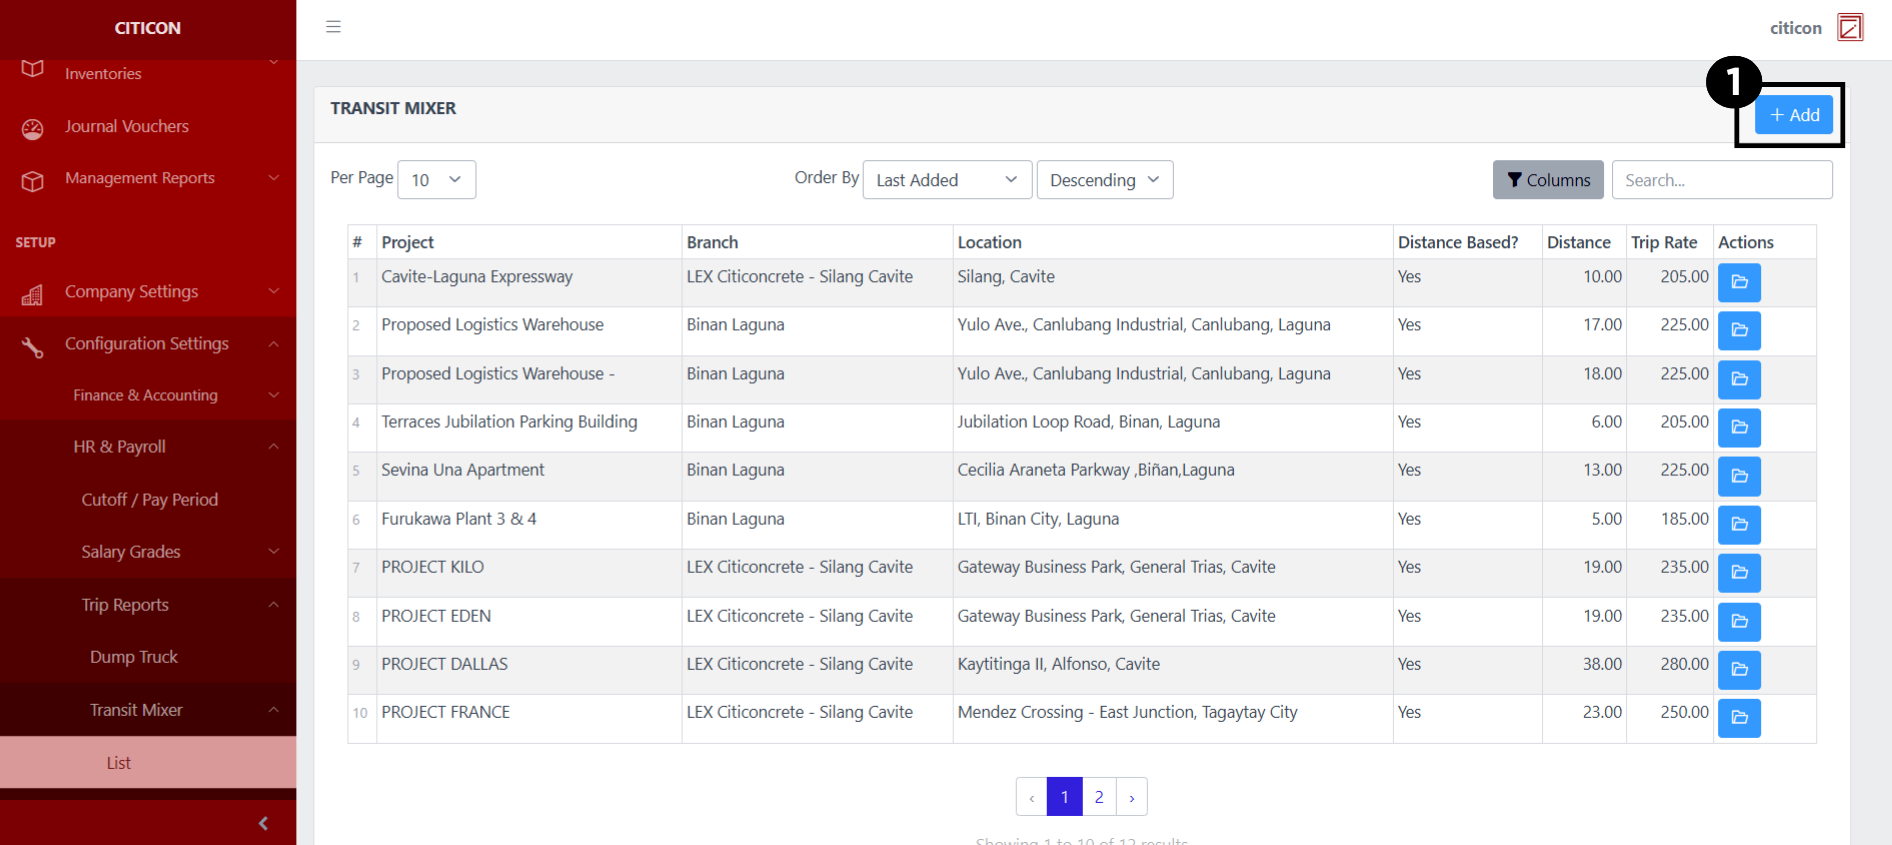
Task: Open Cutoff / Pay Period menu item
Action: [x=149, y=499]
